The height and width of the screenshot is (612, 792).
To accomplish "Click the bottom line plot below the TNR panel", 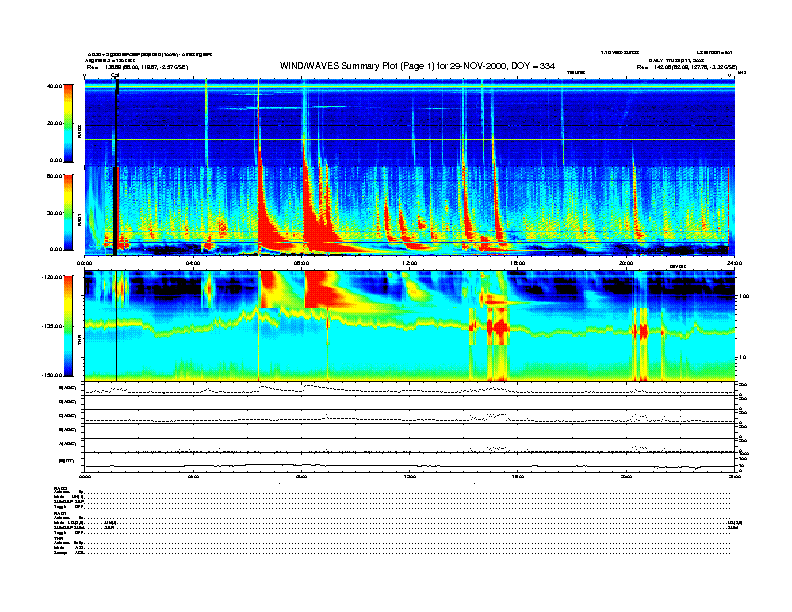I will 409,462.
